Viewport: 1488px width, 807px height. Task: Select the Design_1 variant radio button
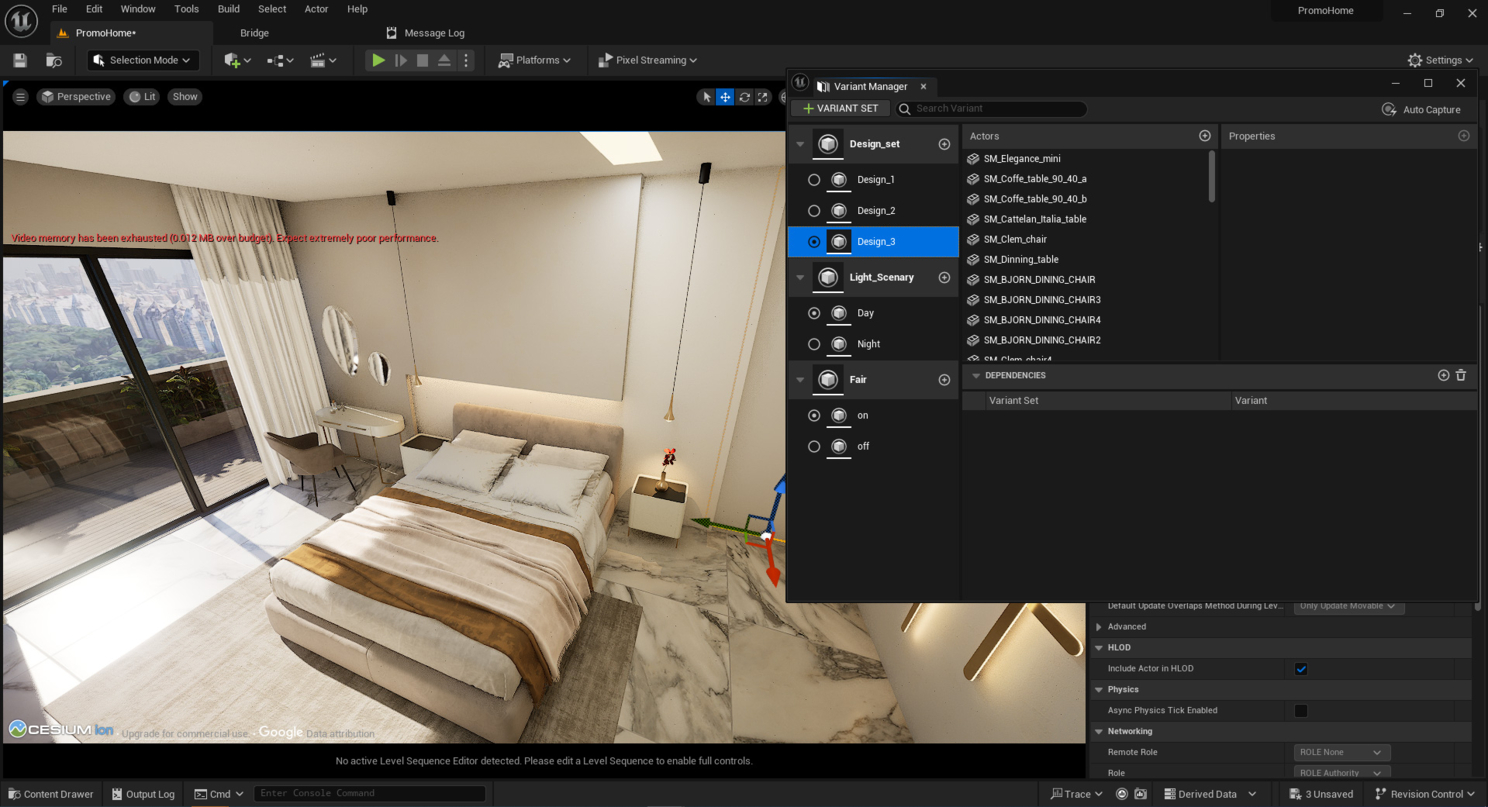[814, 180]
